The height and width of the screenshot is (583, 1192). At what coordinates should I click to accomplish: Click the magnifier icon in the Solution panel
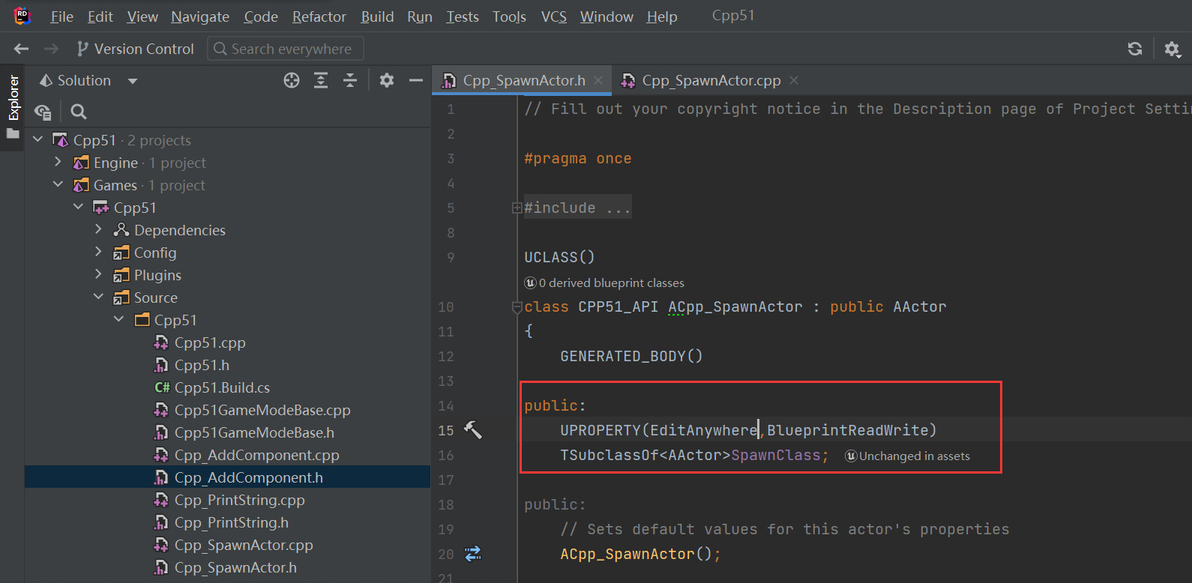79,112
